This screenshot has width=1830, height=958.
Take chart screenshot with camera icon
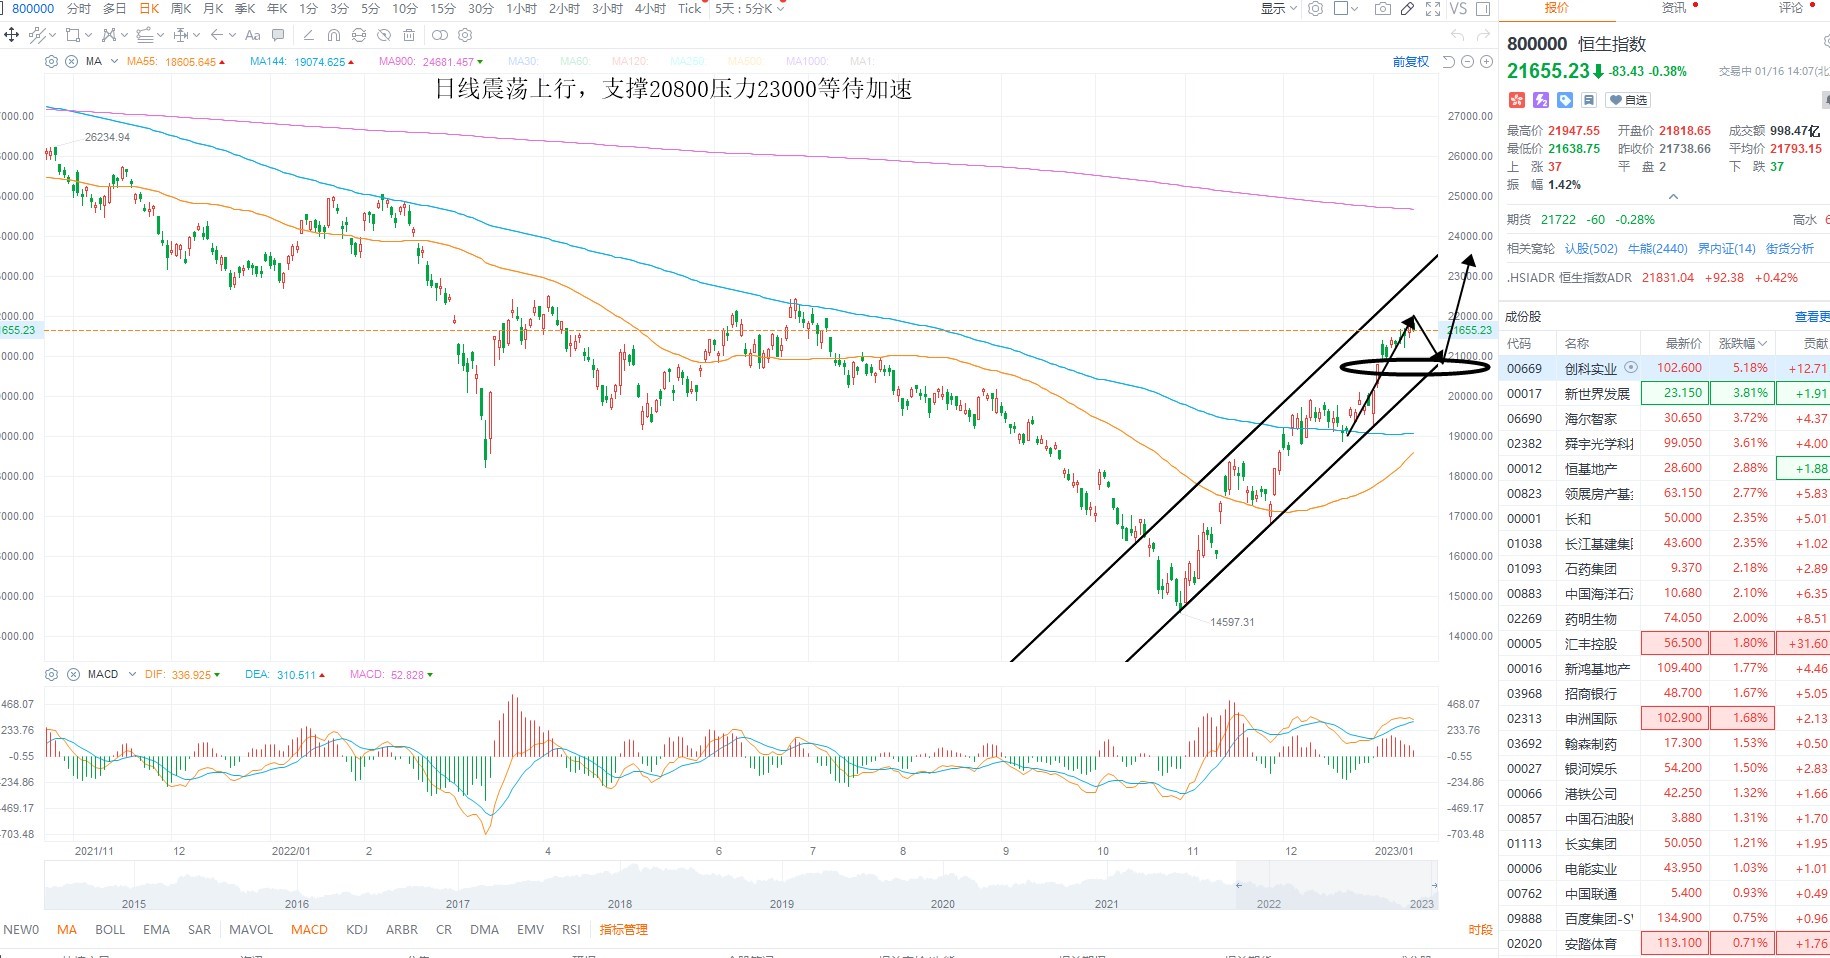(1383, 9)
